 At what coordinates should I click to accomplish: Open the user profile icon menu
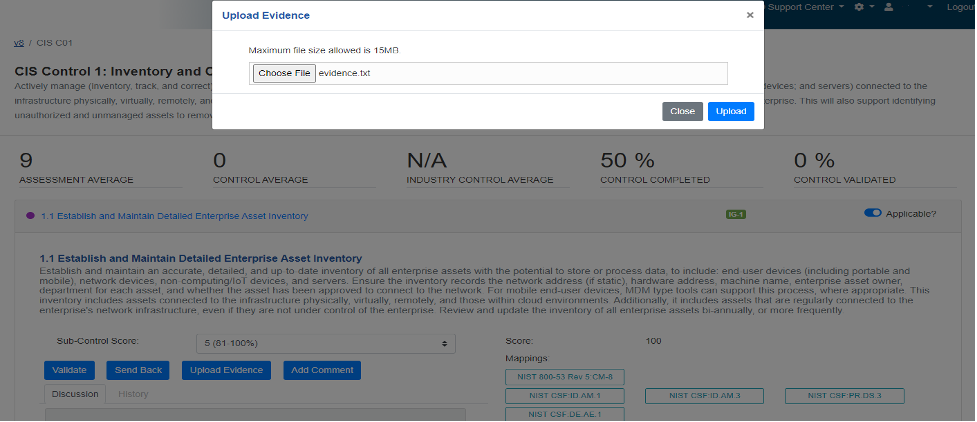pos(888,7)
